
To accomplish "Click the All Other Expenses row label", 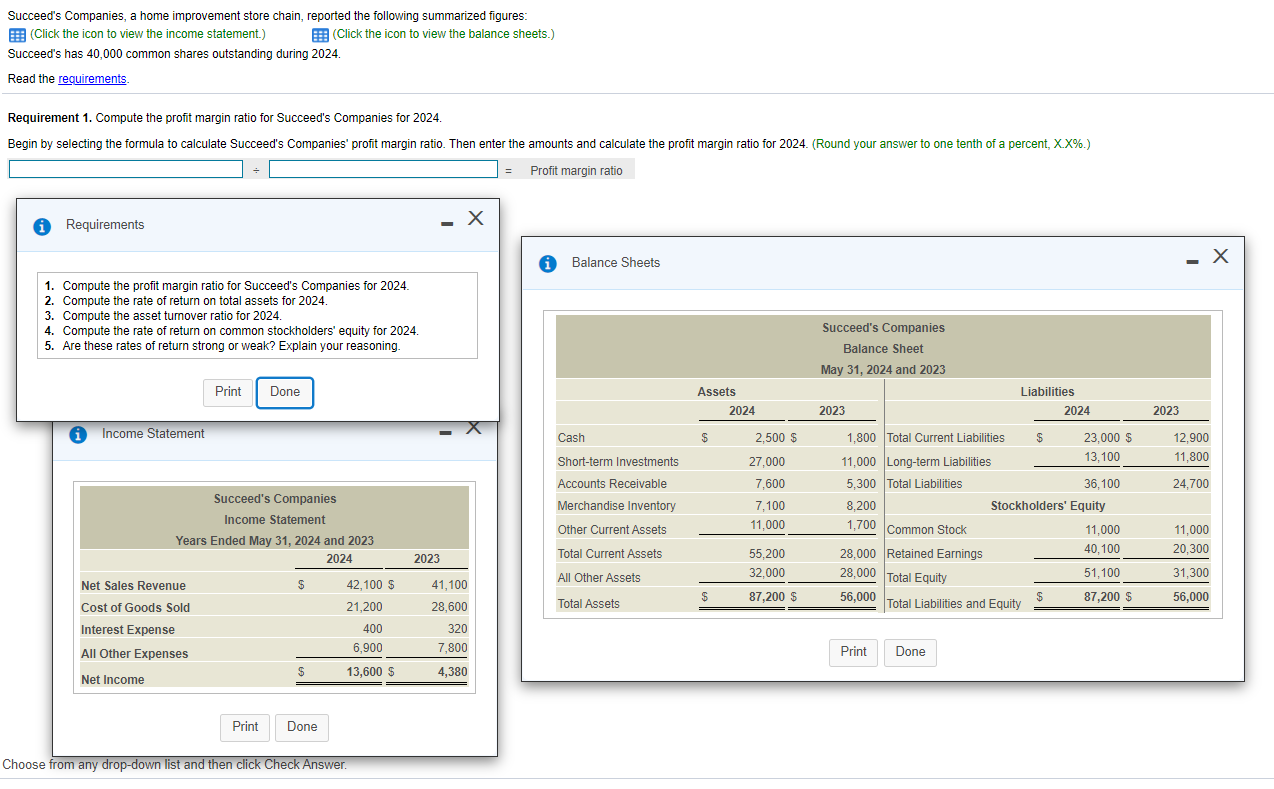I will (x=134, y=654).
